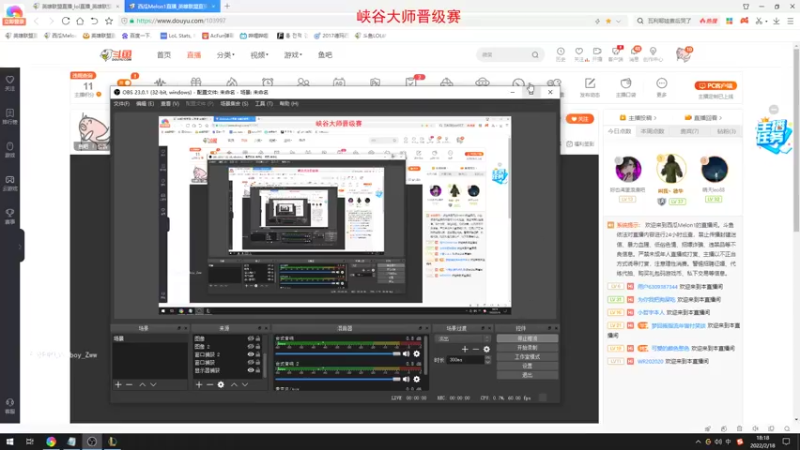The width and height of the screenshot is (800, 450).
Task: Adjust the first mixer channel volume slider
Action: click(x=338, y=354)
